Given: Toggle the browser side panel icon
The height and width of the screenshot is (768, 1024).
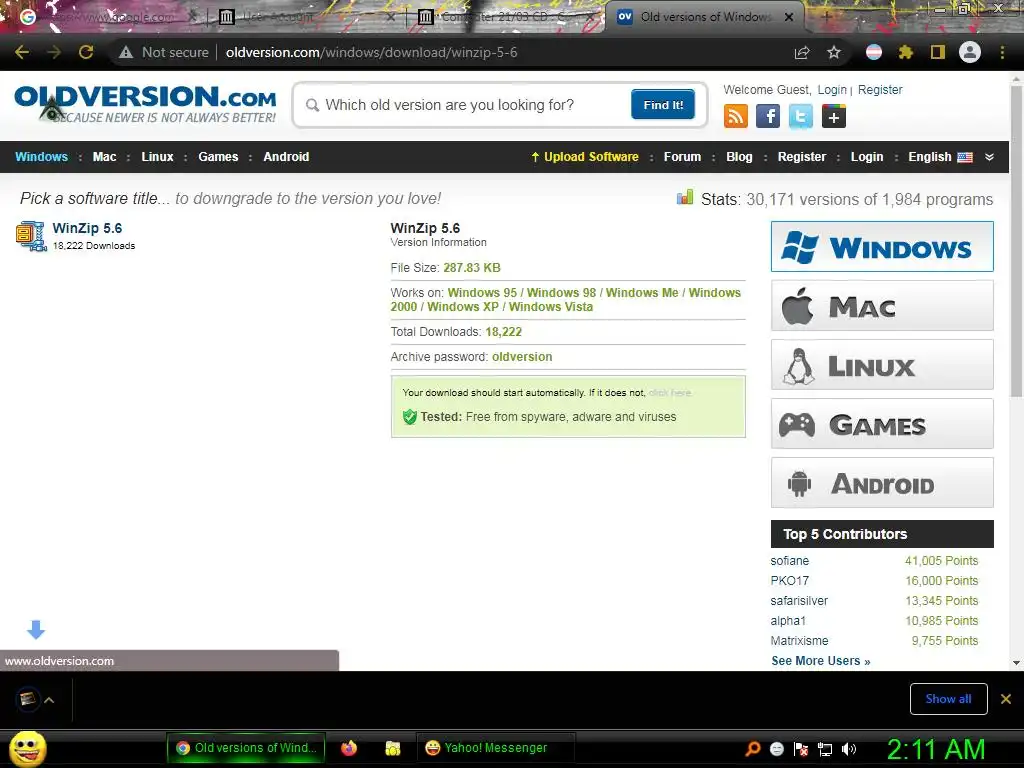Looking at the screenshot, I should click(938, 52).
